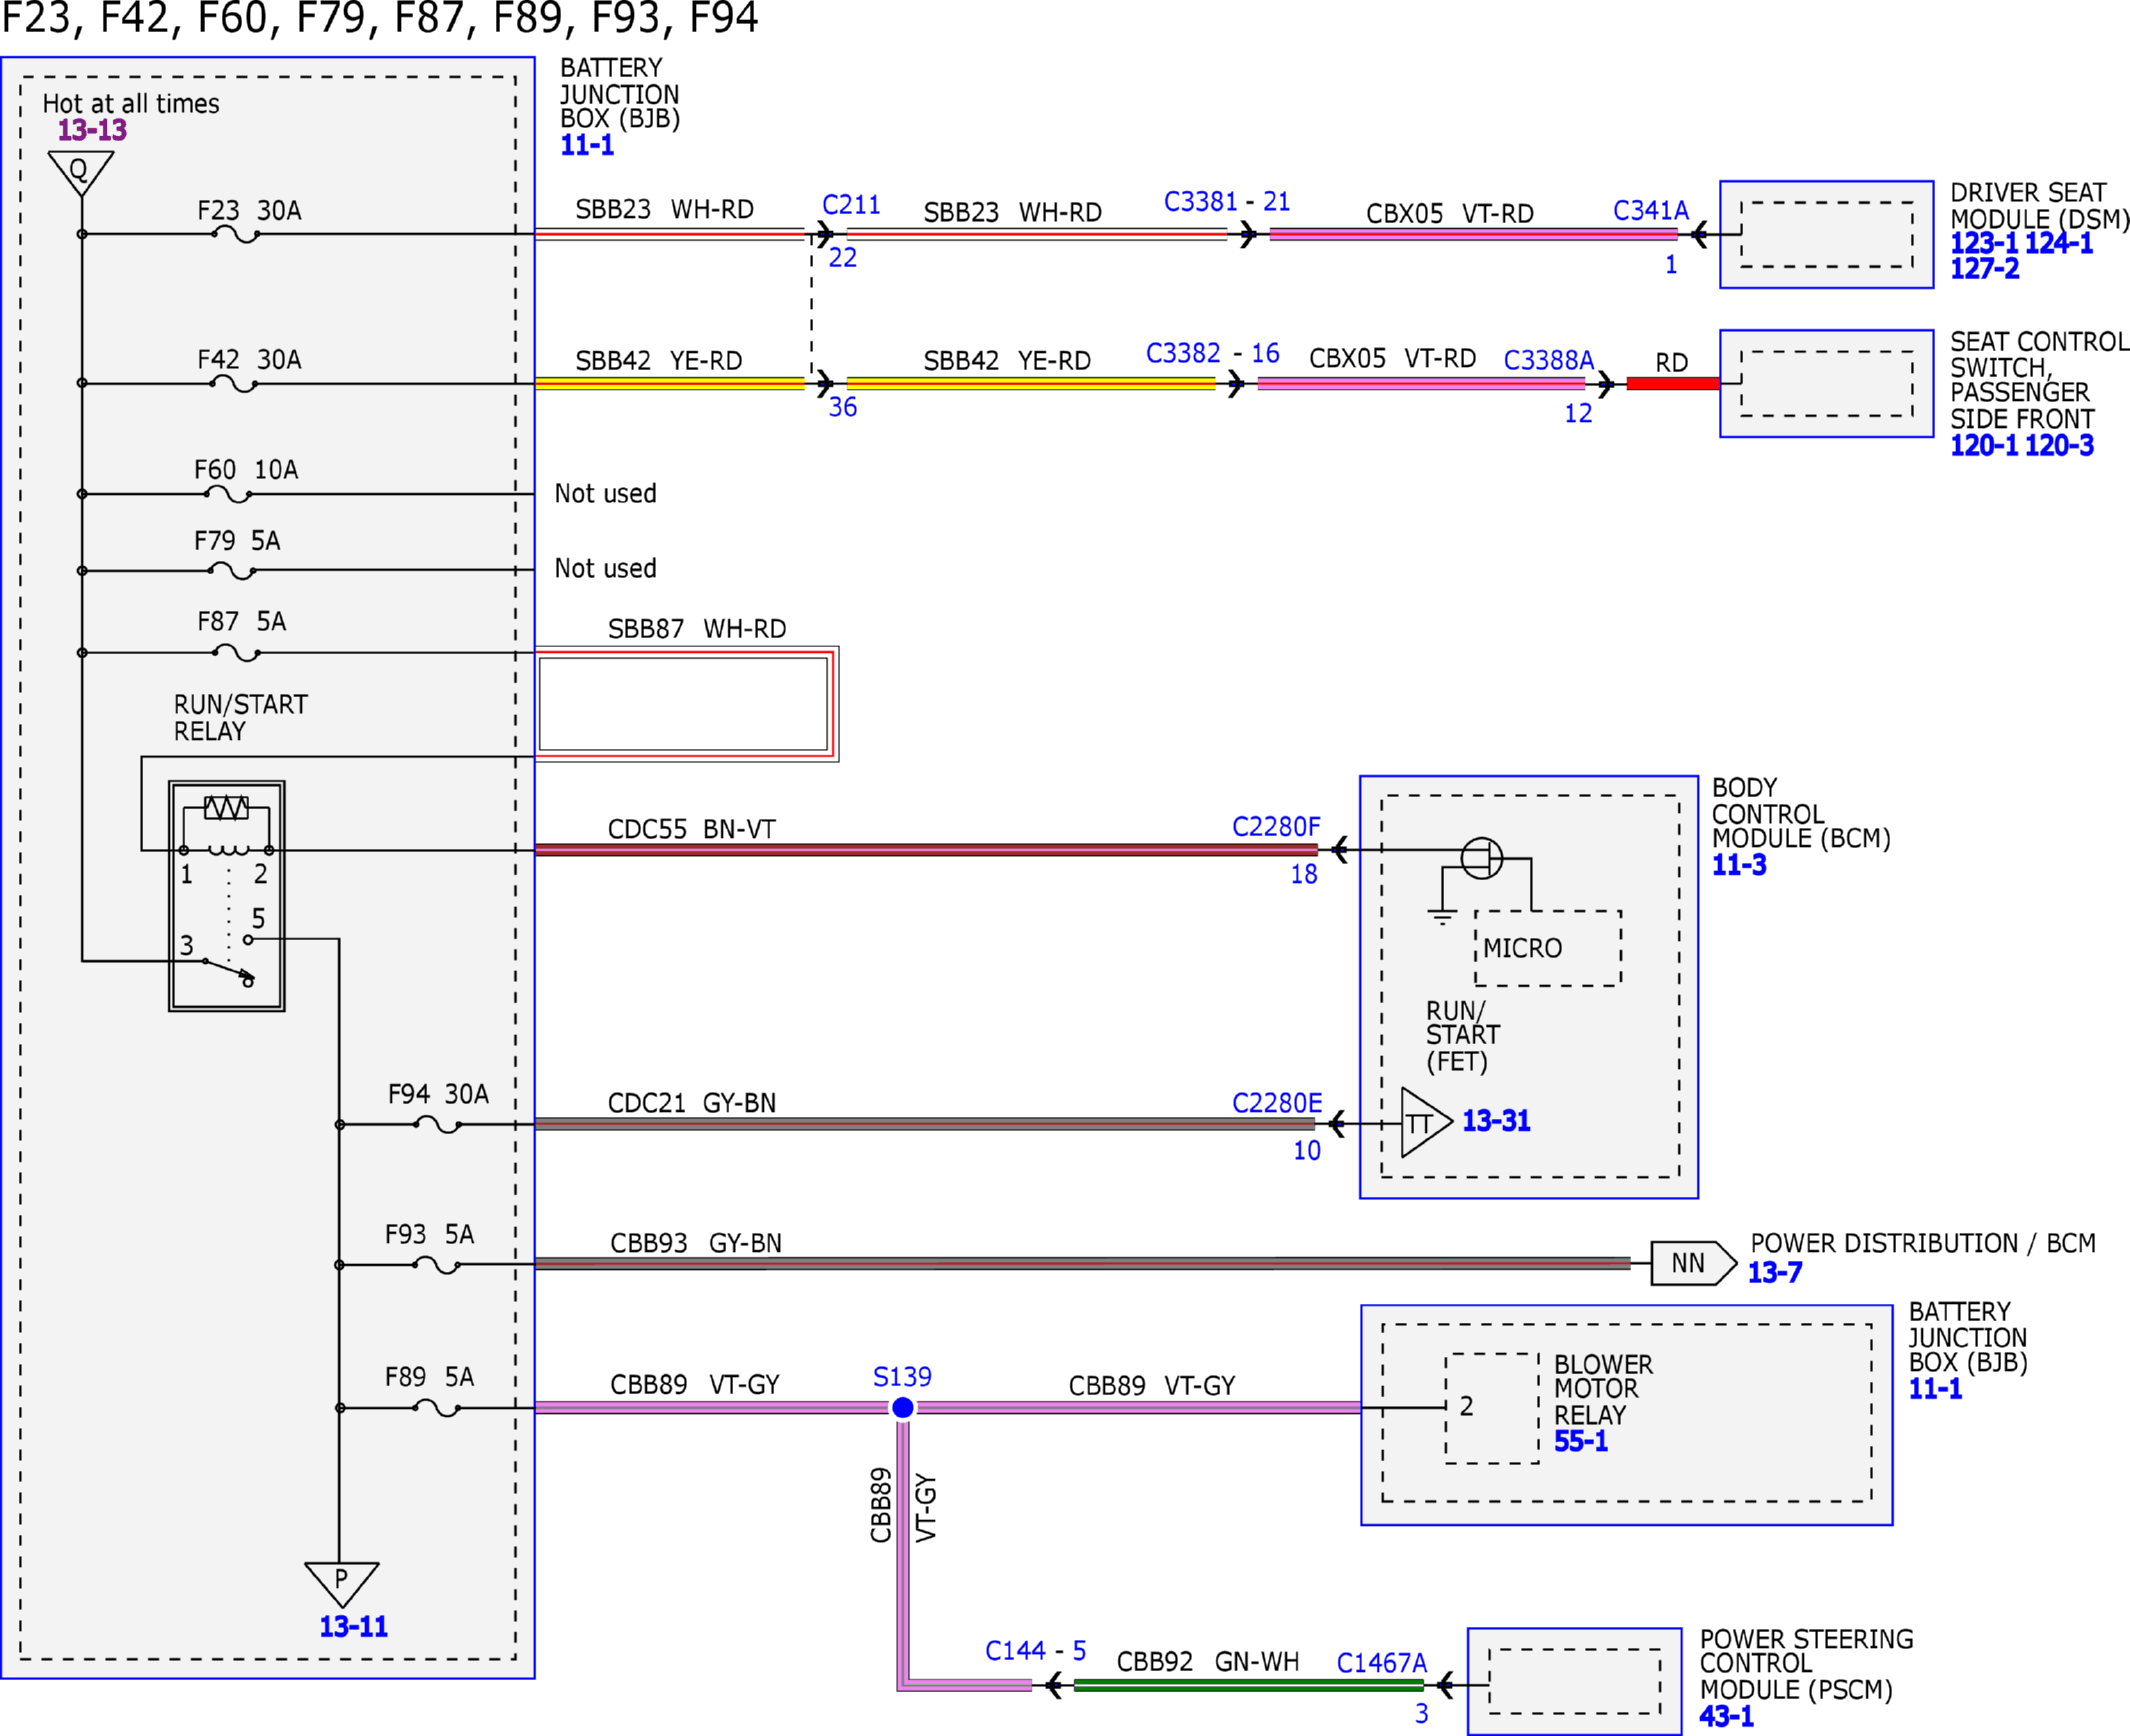This screenshot has height=1736, width=2130.
Task: Open page reference 13-13 under Hot at all times
Action: click(92, 130)
